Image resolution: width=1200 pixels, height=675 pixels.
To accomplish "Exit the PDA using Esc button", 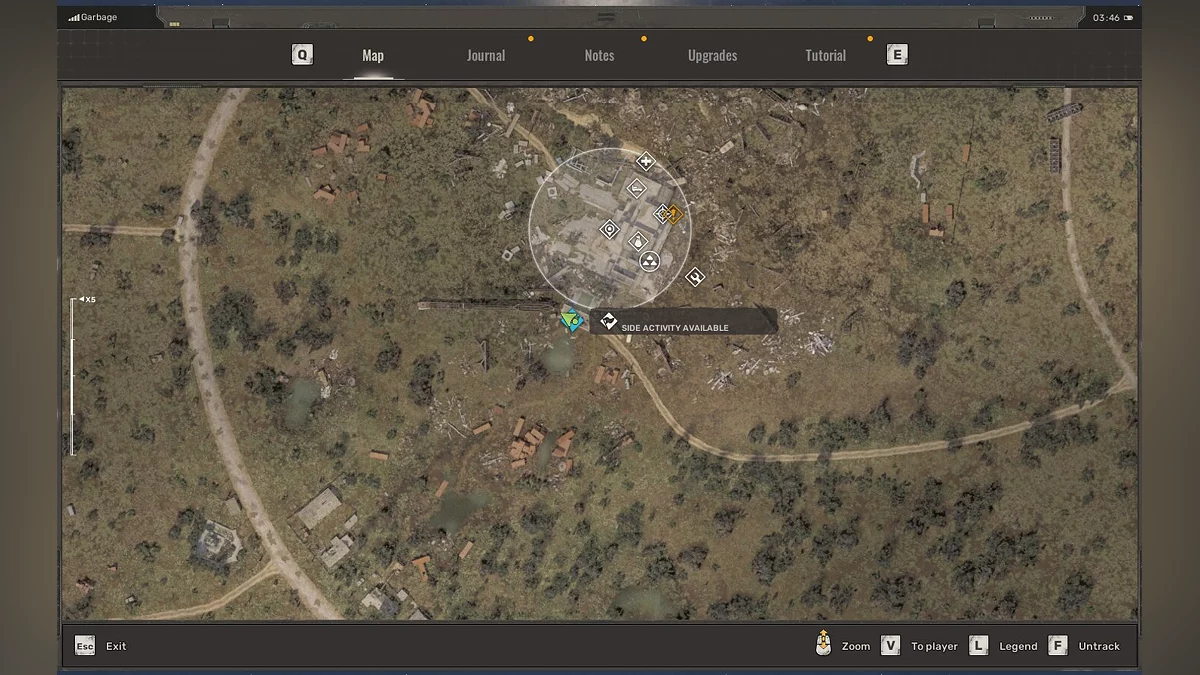I will tap(85, 646).
